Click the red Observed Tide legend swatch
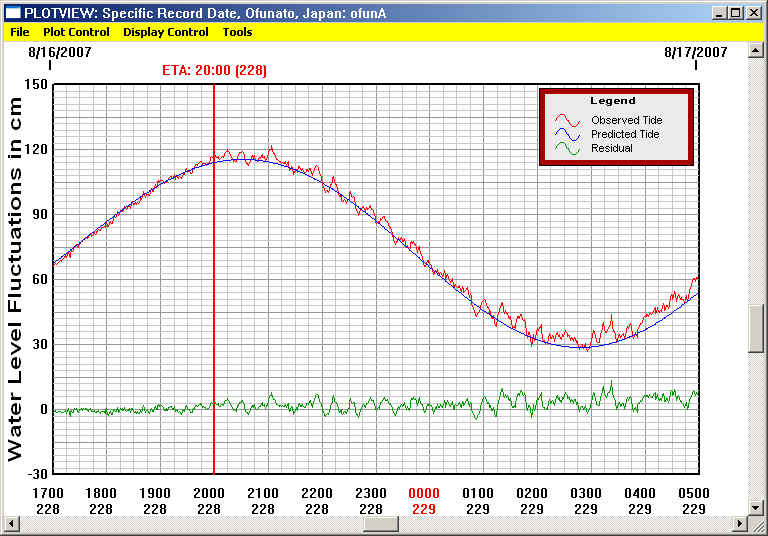Image resolution: width=768 pixels, height=536 pixels. (568, 120)
